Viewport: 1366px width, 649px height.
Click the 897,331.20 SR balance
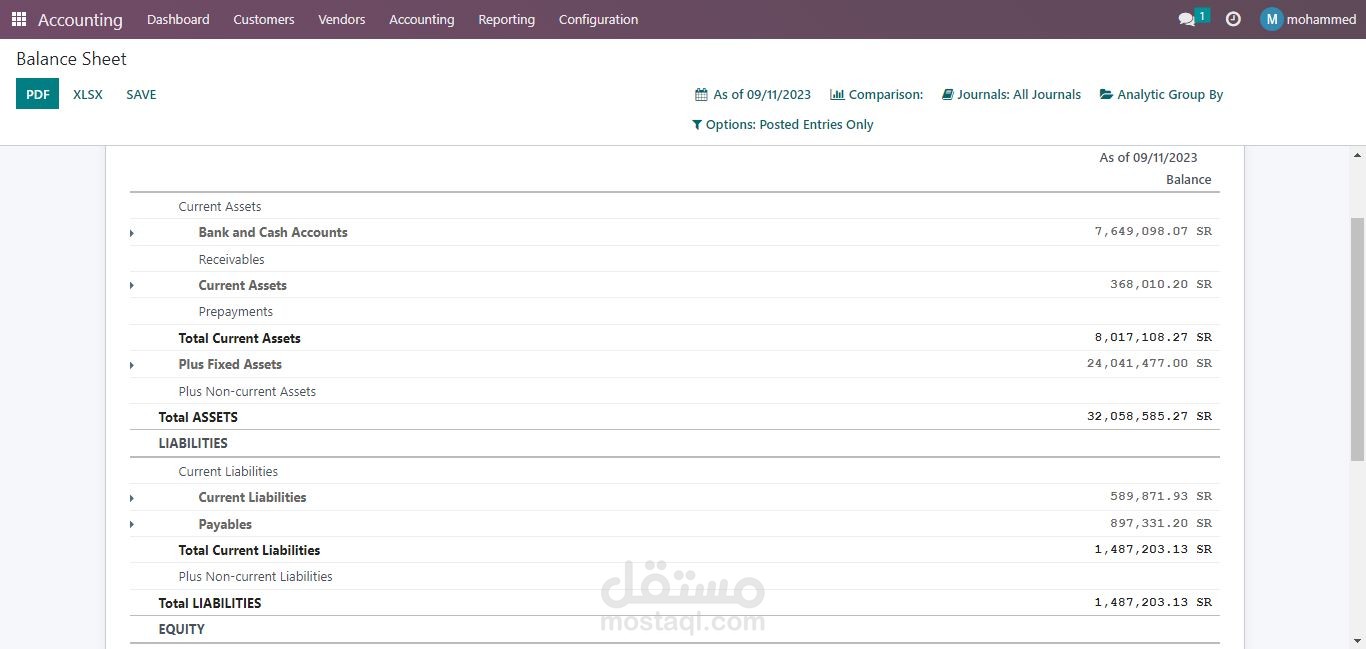click(1161, 523)
